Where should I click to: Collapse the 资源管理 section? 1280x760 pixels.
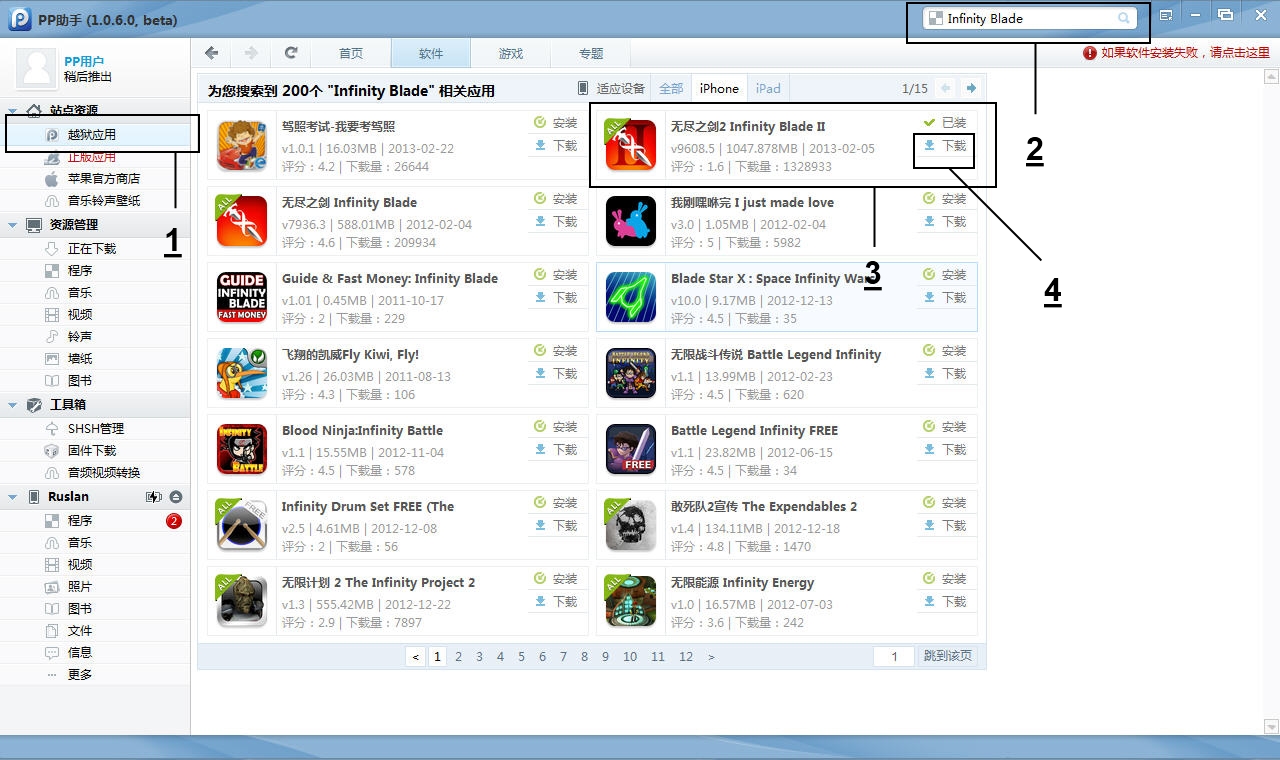coord(13,225)
